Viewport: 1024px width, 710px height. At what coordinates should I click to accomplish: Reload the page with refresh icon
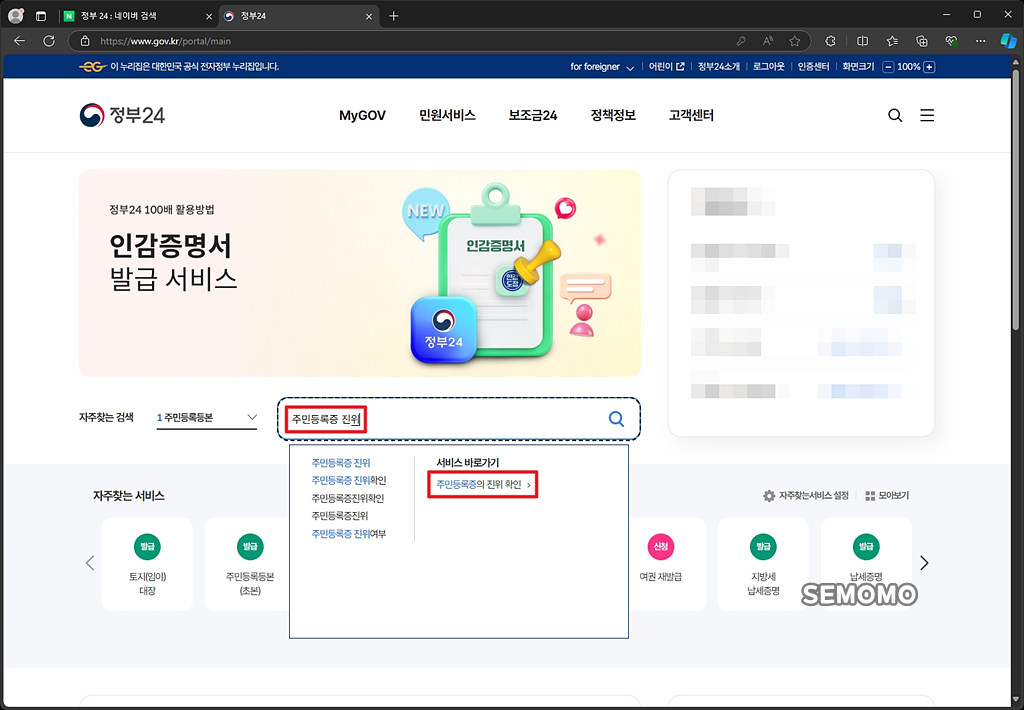[49, 41]
